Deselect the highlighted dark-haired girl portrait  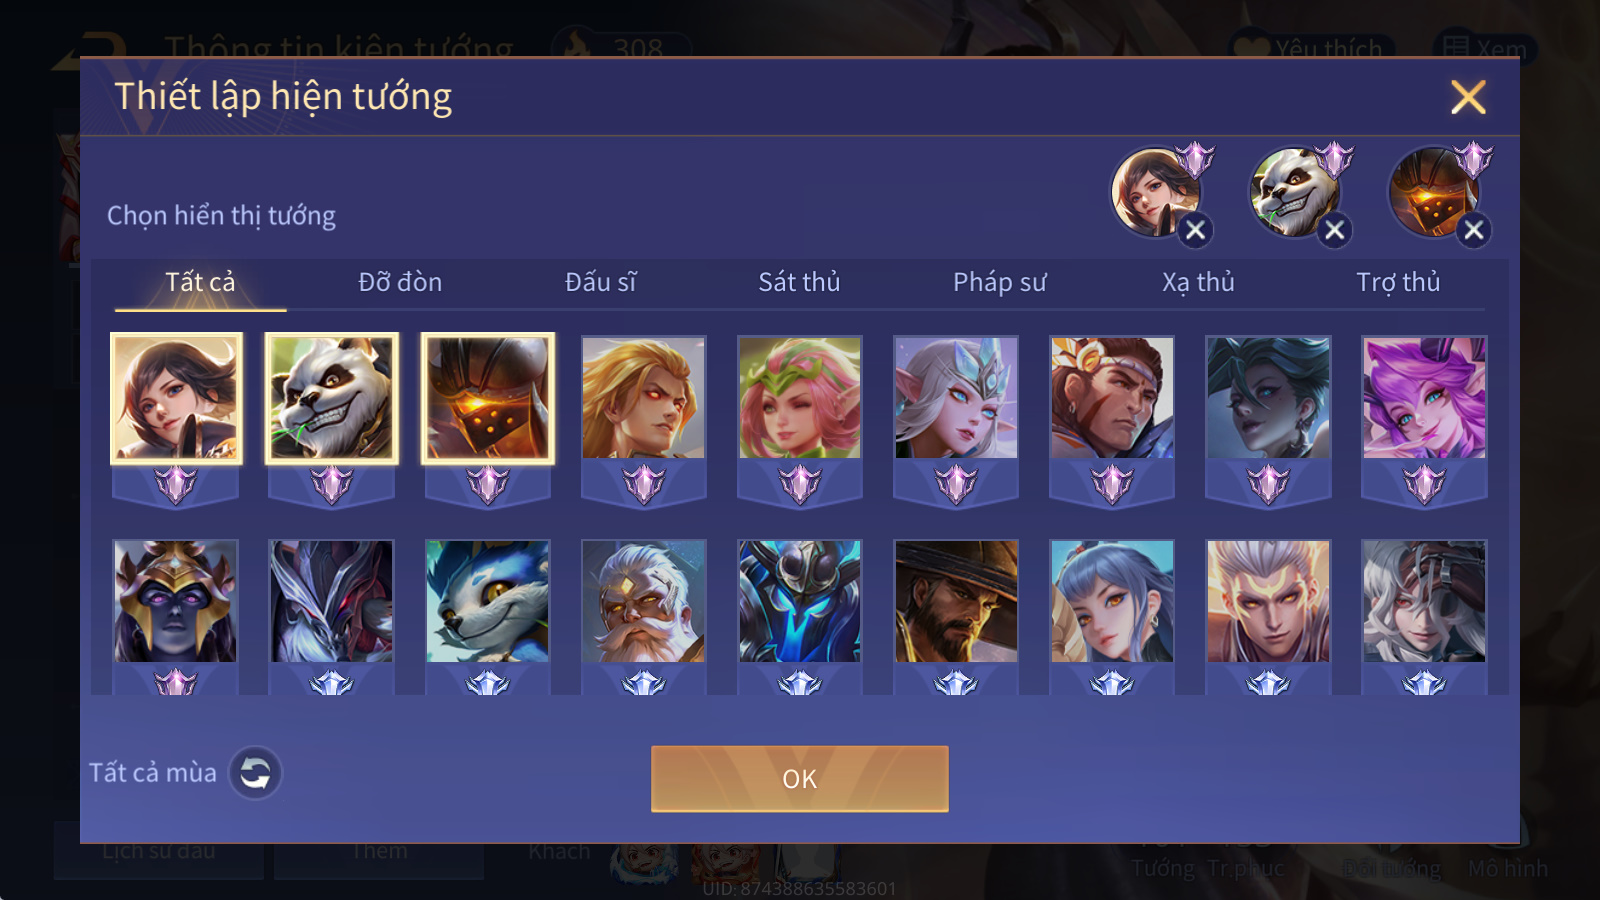pos(176,398)
